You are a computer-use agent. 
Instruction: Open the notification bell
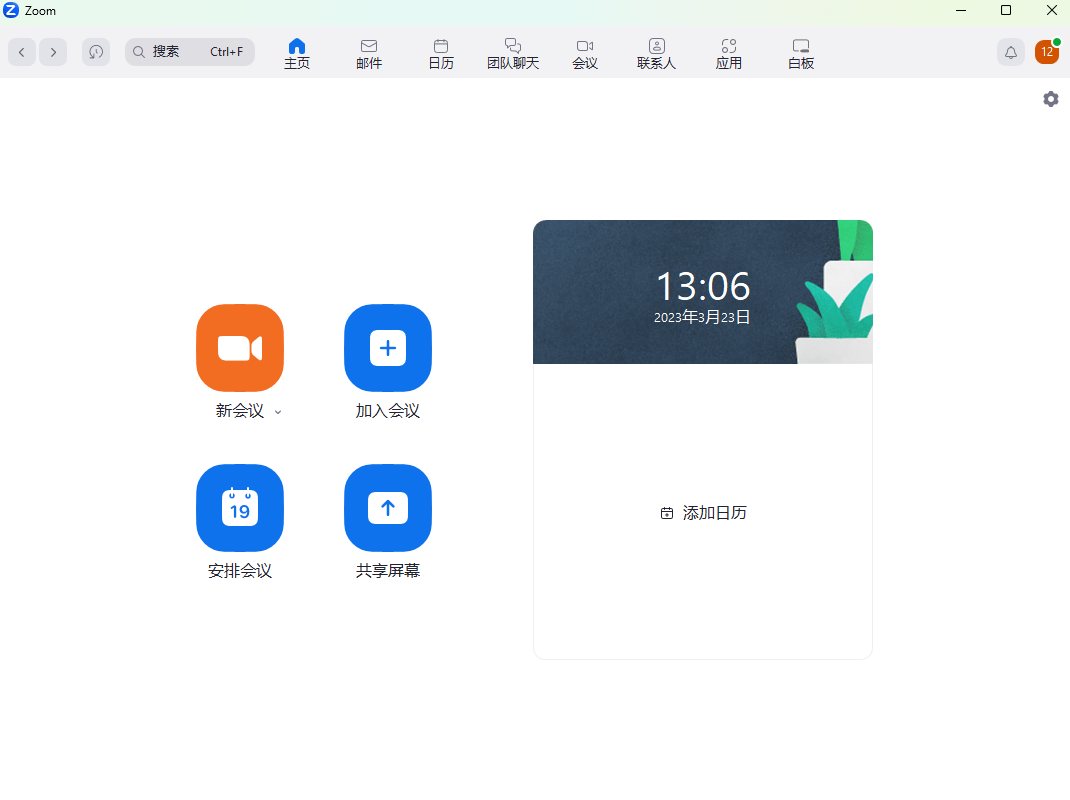click(1010, 52)
